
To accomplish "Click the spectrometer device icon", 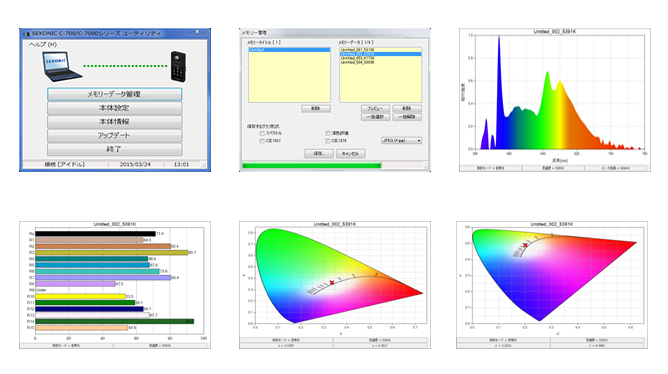I will tap(178, 66).
